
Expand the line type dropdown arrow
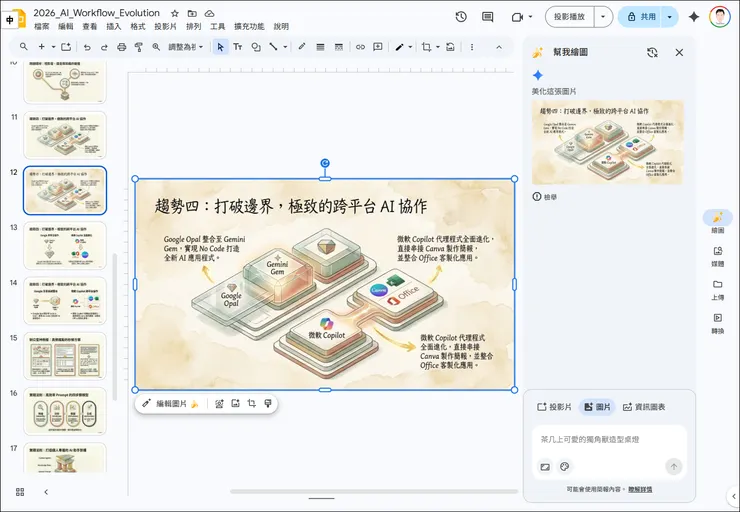(x=285, y=47)
